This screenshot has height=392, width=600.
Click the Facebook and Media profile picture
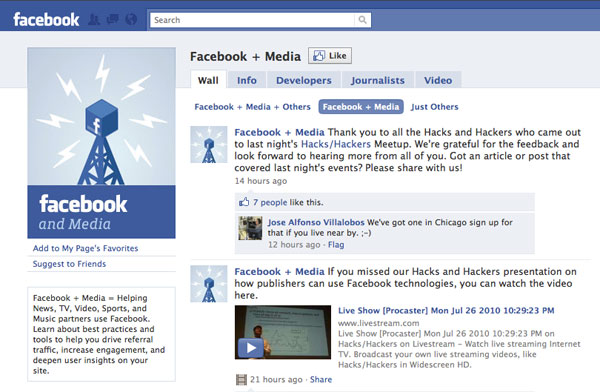tap(101, 143)
